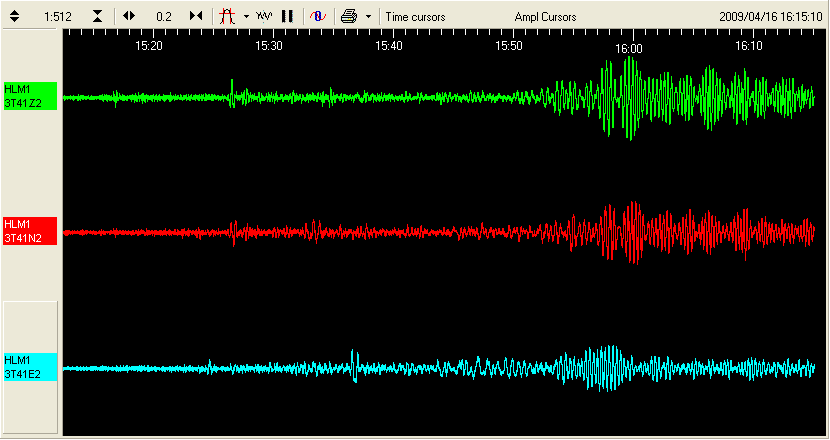Open the dropdown arrow beside the pick tool
Viewport: 830px width, 440px height.
[246, 17]
